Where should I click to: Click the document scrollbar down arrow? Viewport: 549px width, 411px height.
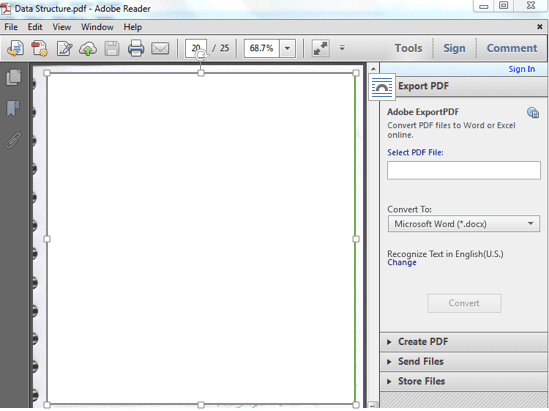point(373,405)
